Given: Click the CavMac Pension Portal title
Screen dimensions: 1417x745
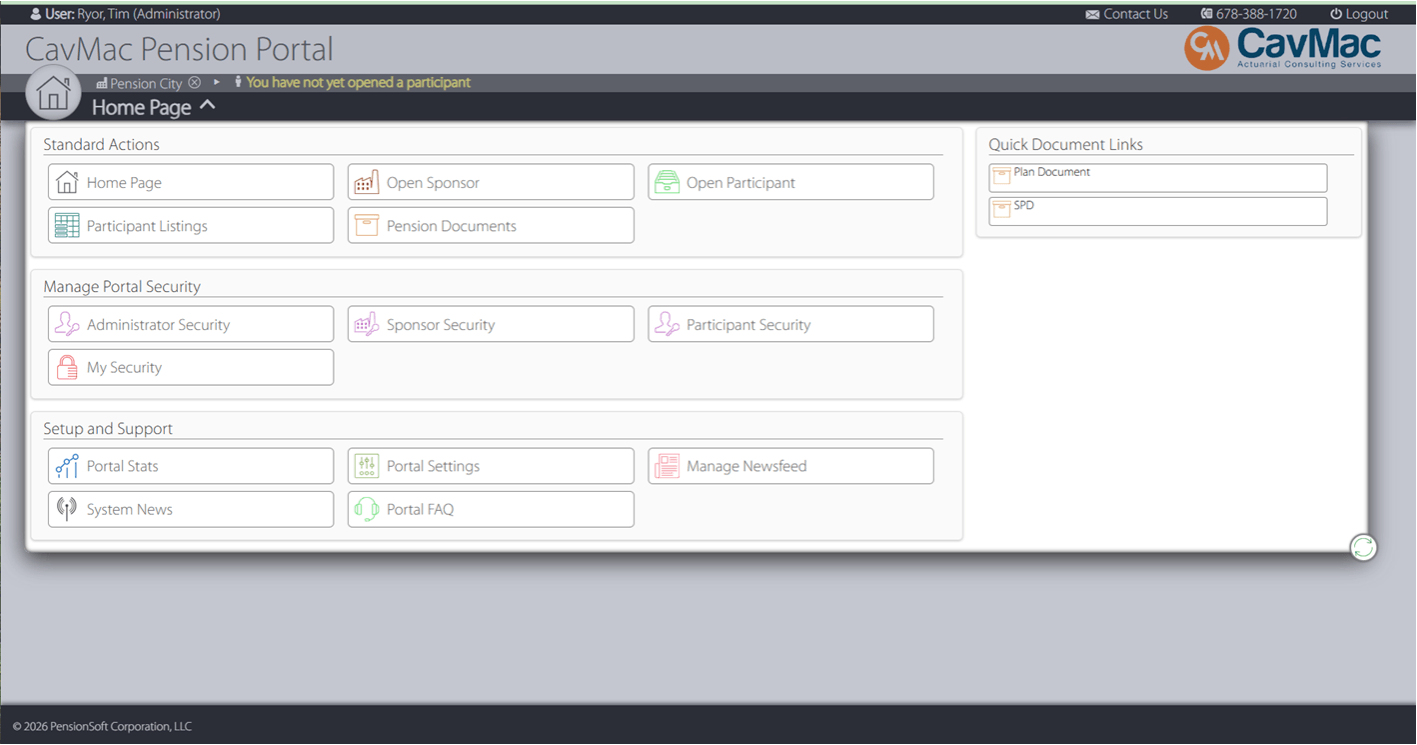Looking at the screenshot, I should (x=179, y=49).
